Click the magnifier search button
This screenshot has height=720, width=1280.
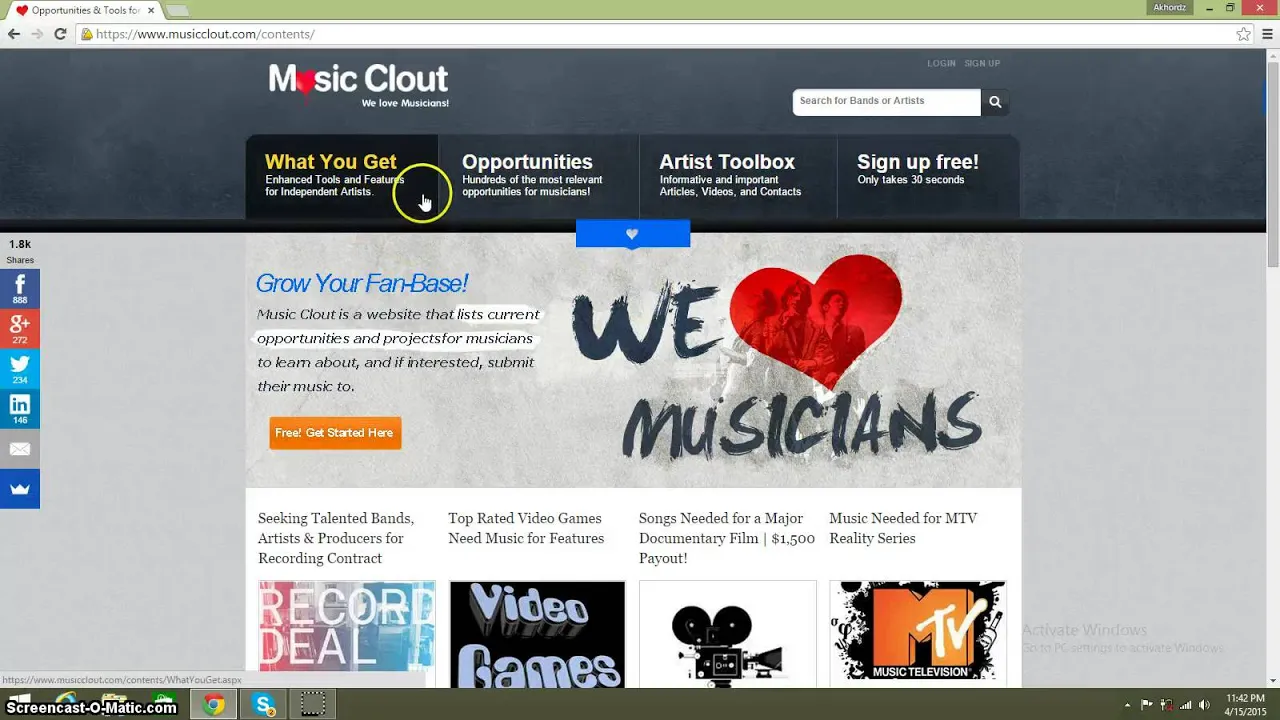pyautogui.click(x=995, y=101)
